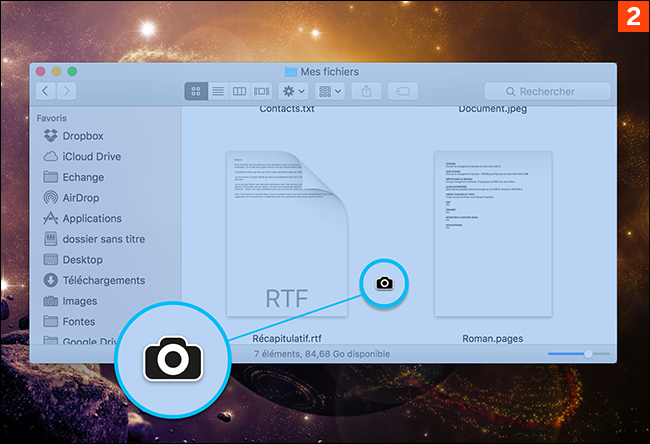Go forward with the right arrow button
This screenshot has width=650, height=444.
[x=66, y=91]
